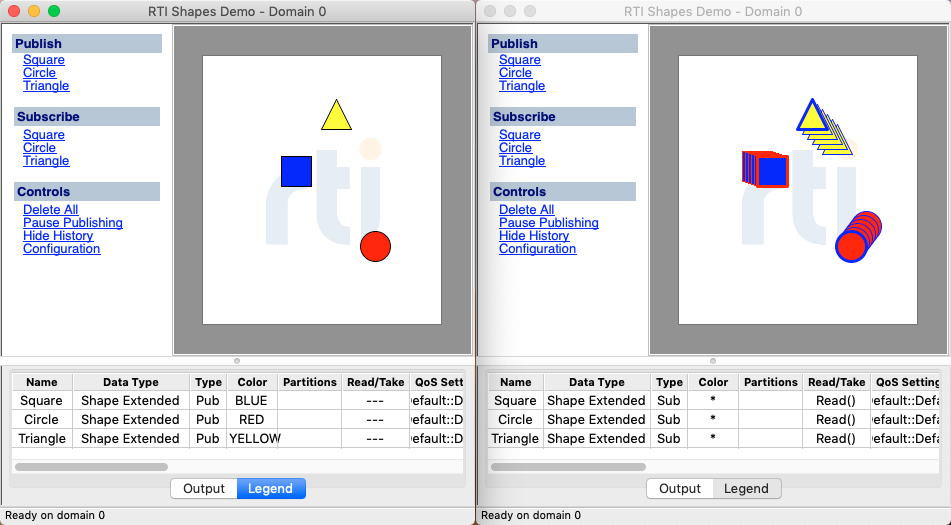Switch to Output tab in right window

click(680, 489)
